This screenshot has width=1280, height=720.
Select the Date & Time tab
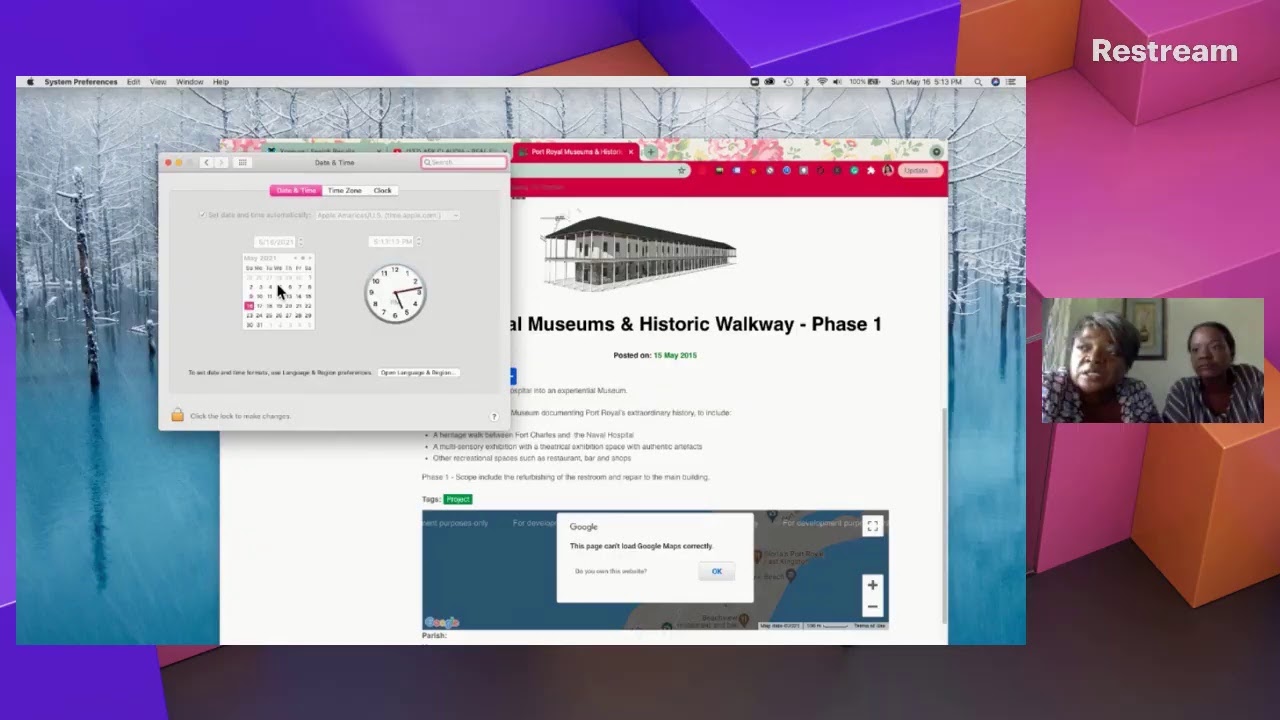296,190
